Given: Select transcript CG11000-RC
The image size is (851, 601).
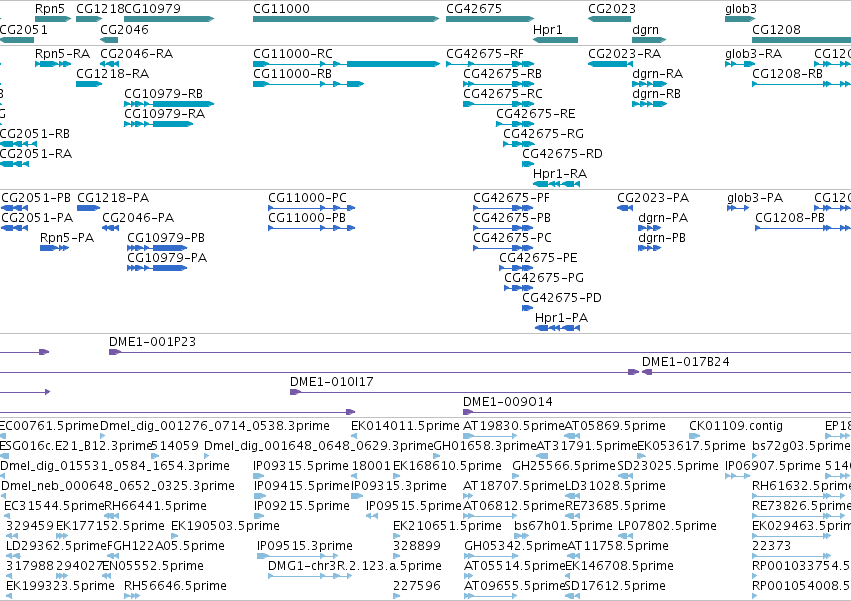Looking at the screenshot, I should (346, 64).
